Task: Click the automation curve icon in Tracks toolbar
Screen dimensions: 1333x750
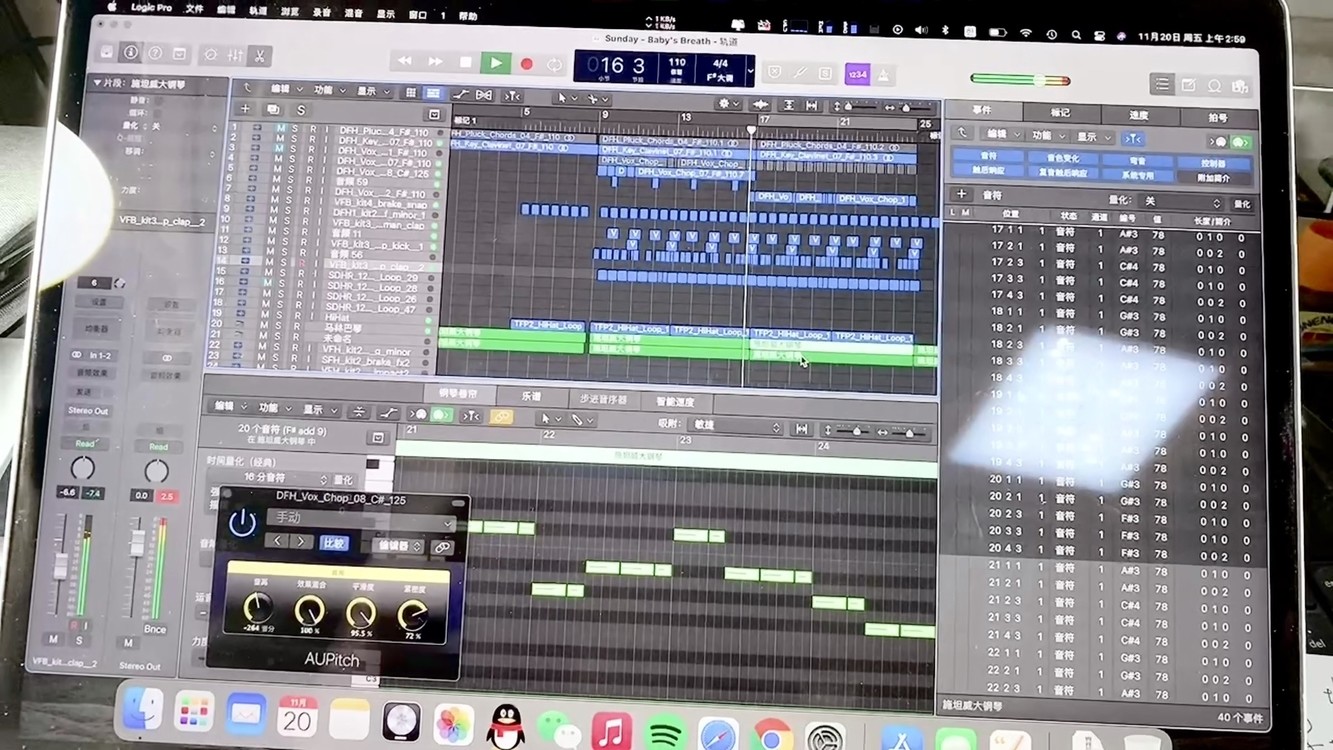Action: click(x=462, y=92)
